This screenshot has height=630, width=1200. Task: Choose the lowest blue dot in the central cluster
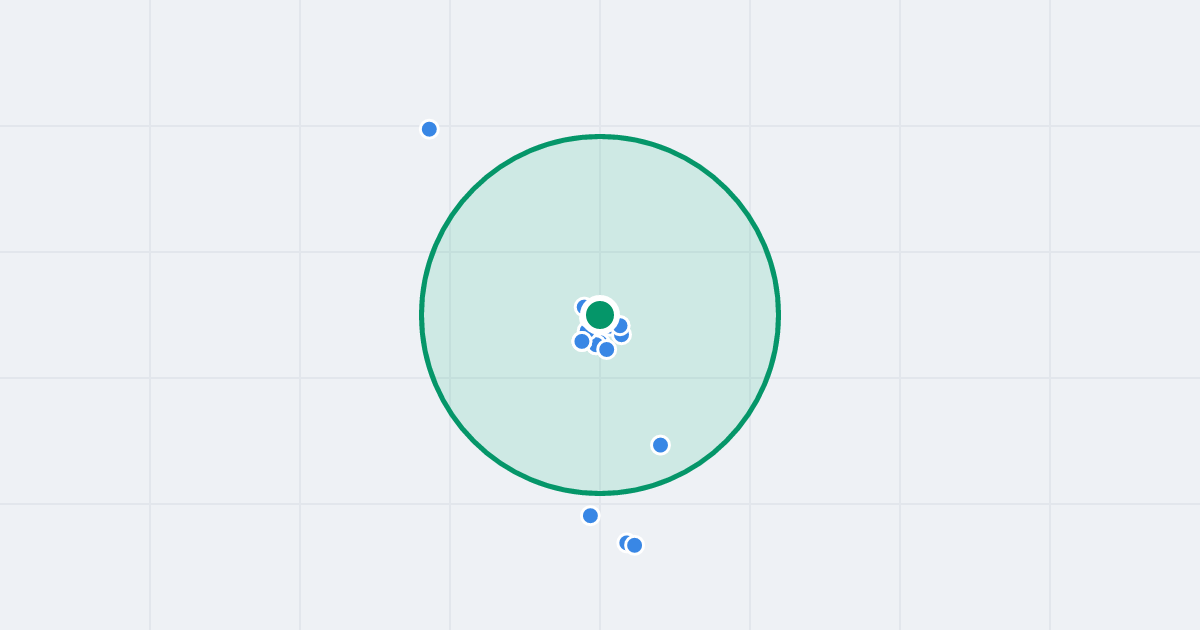607,349
